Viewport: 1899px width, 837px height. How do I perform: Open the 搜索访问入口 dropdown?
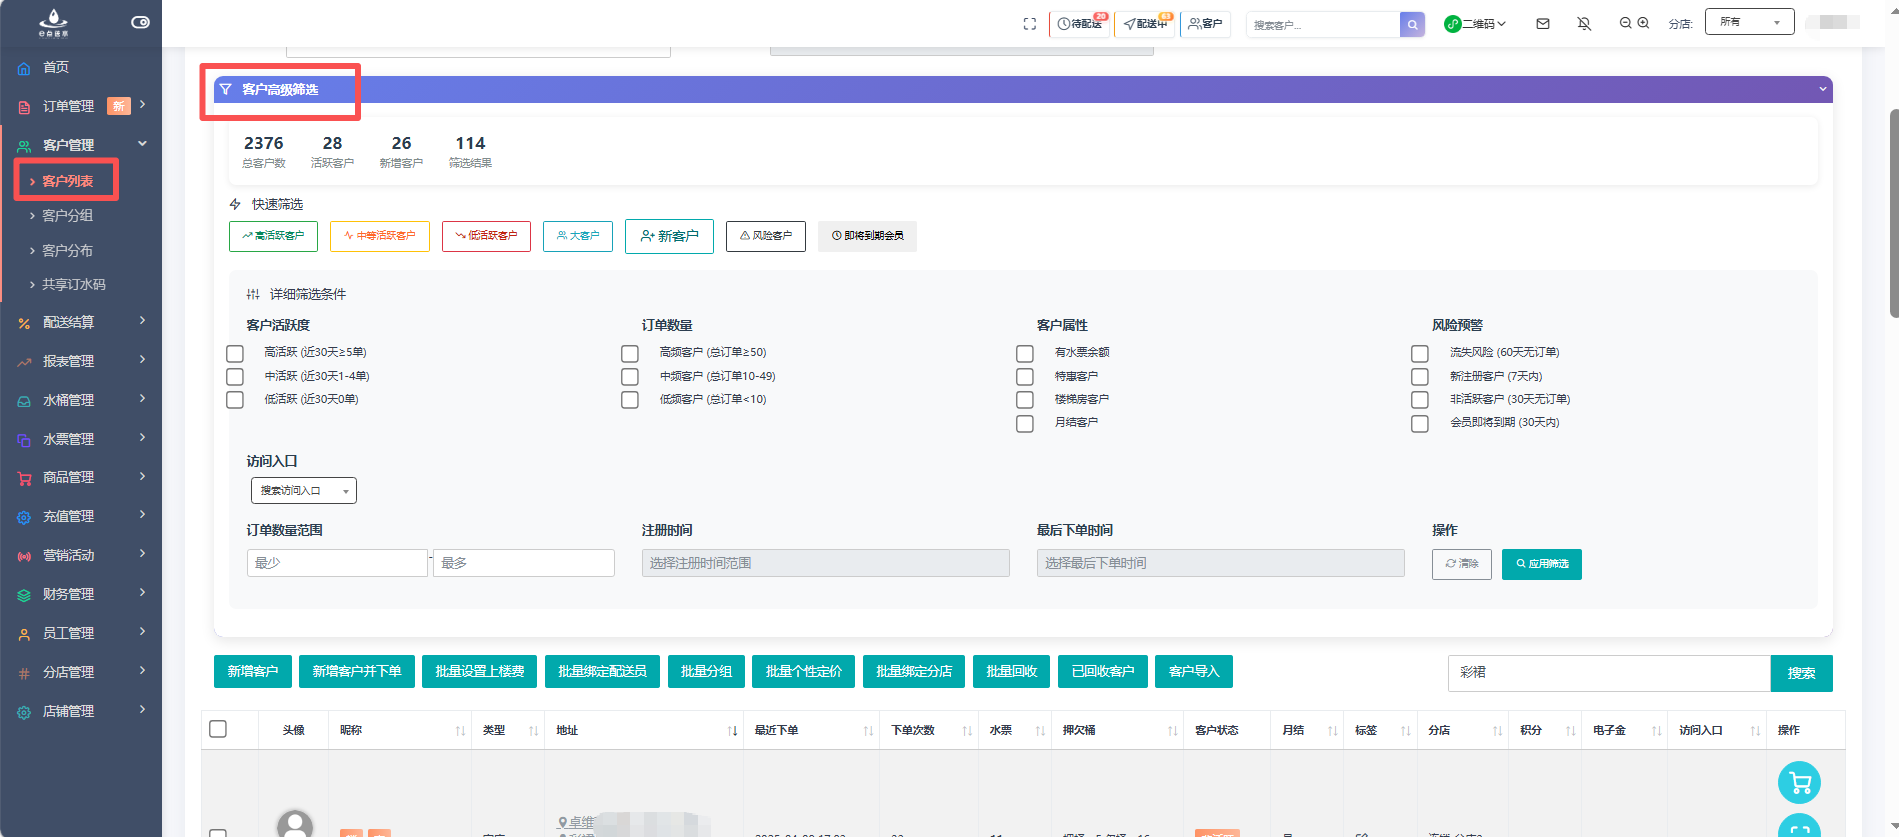(x=303, y=491)
